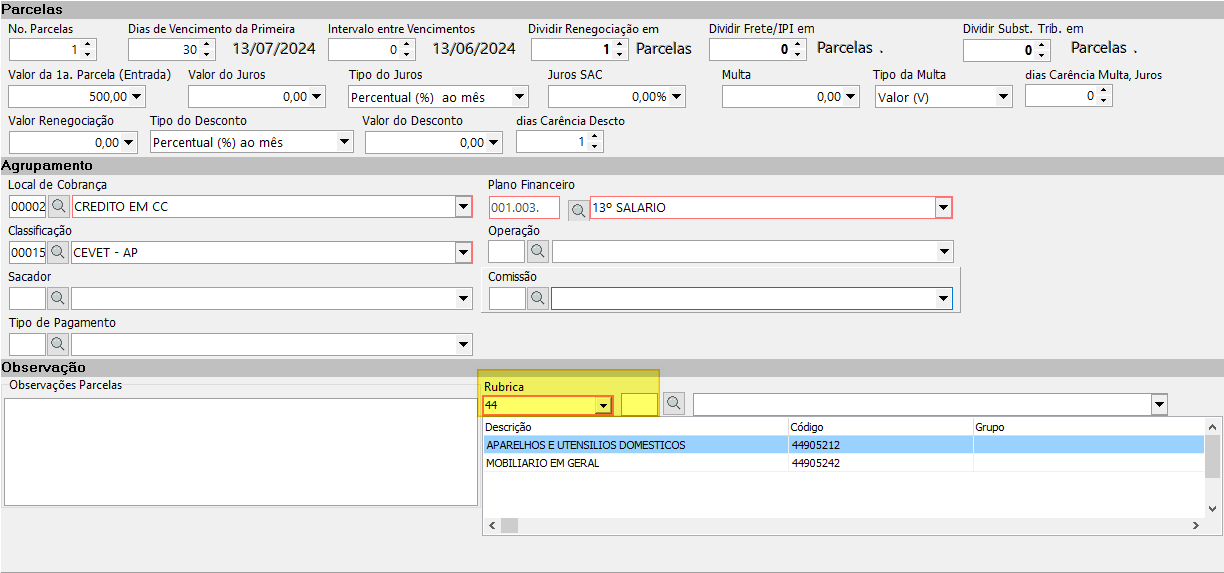Click the Rubrica list horizontal scrollbar left arrow
Viewport: 1224px width, 573px height.
coord(491,526)
